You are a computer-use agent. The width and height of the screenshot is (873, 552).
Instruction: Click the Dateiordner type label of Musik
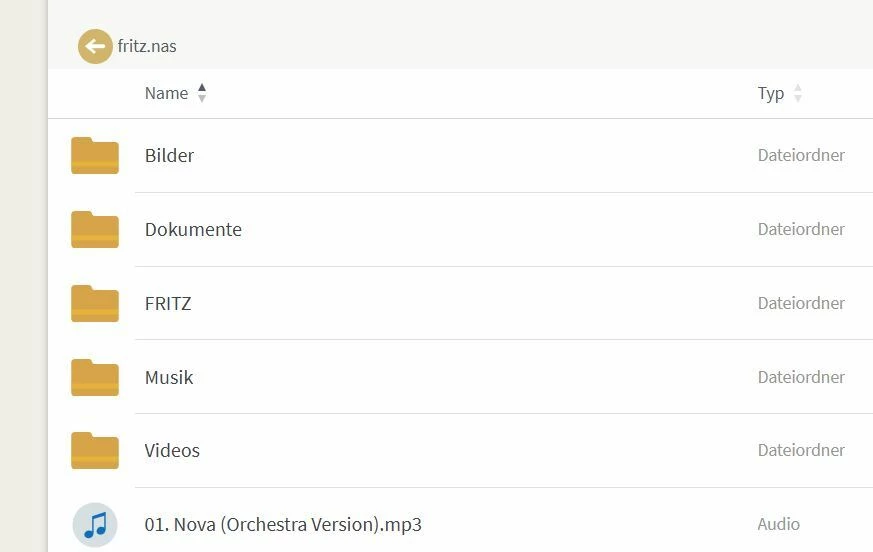801,377
